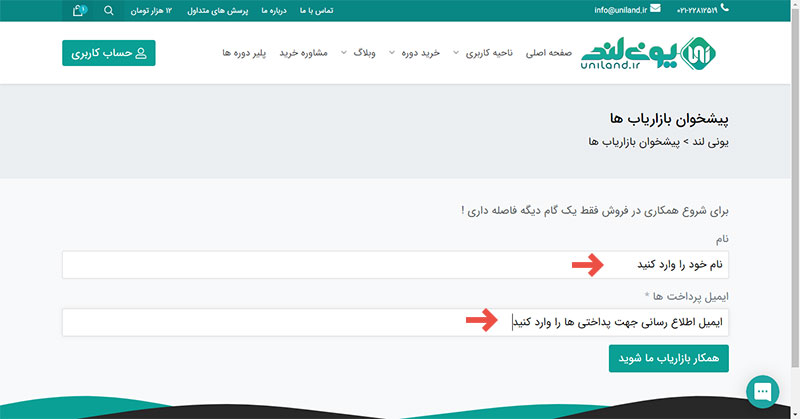
Task: Open تماس با ما link
Action: (316, 11)
